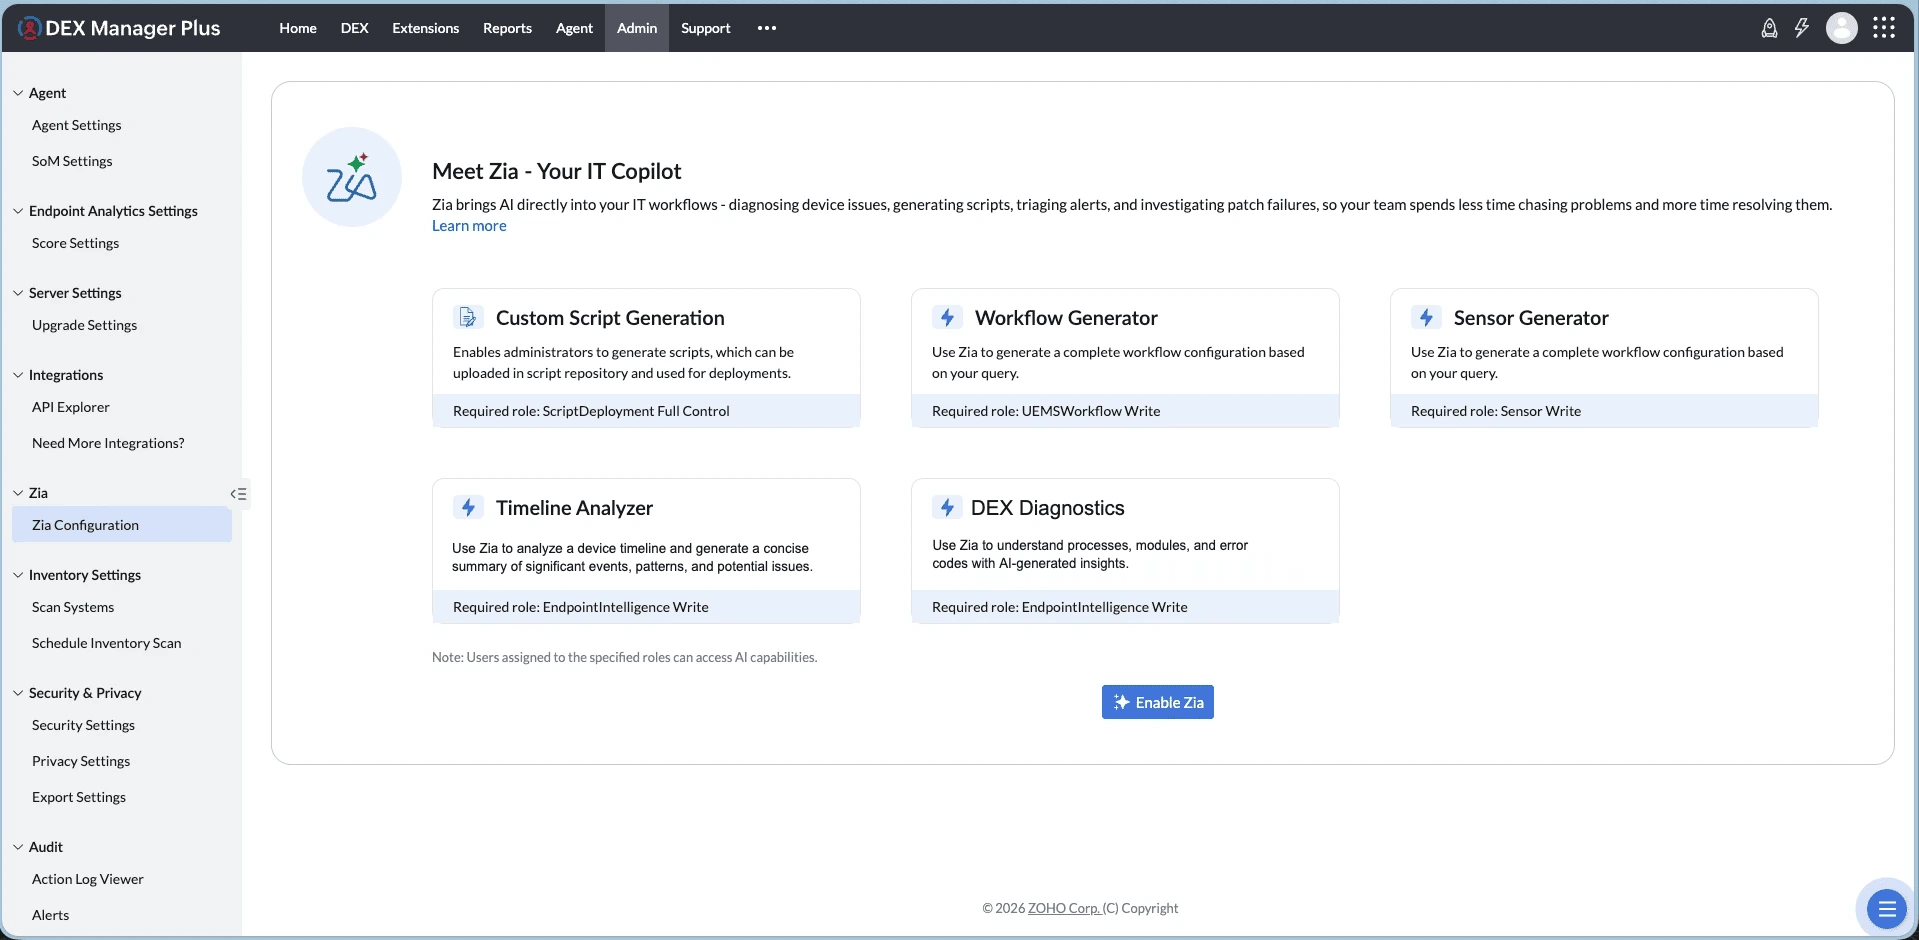Screen dimensions: 1919x940
Task: Open the DEX tab
Action: (x=355, y=28)
